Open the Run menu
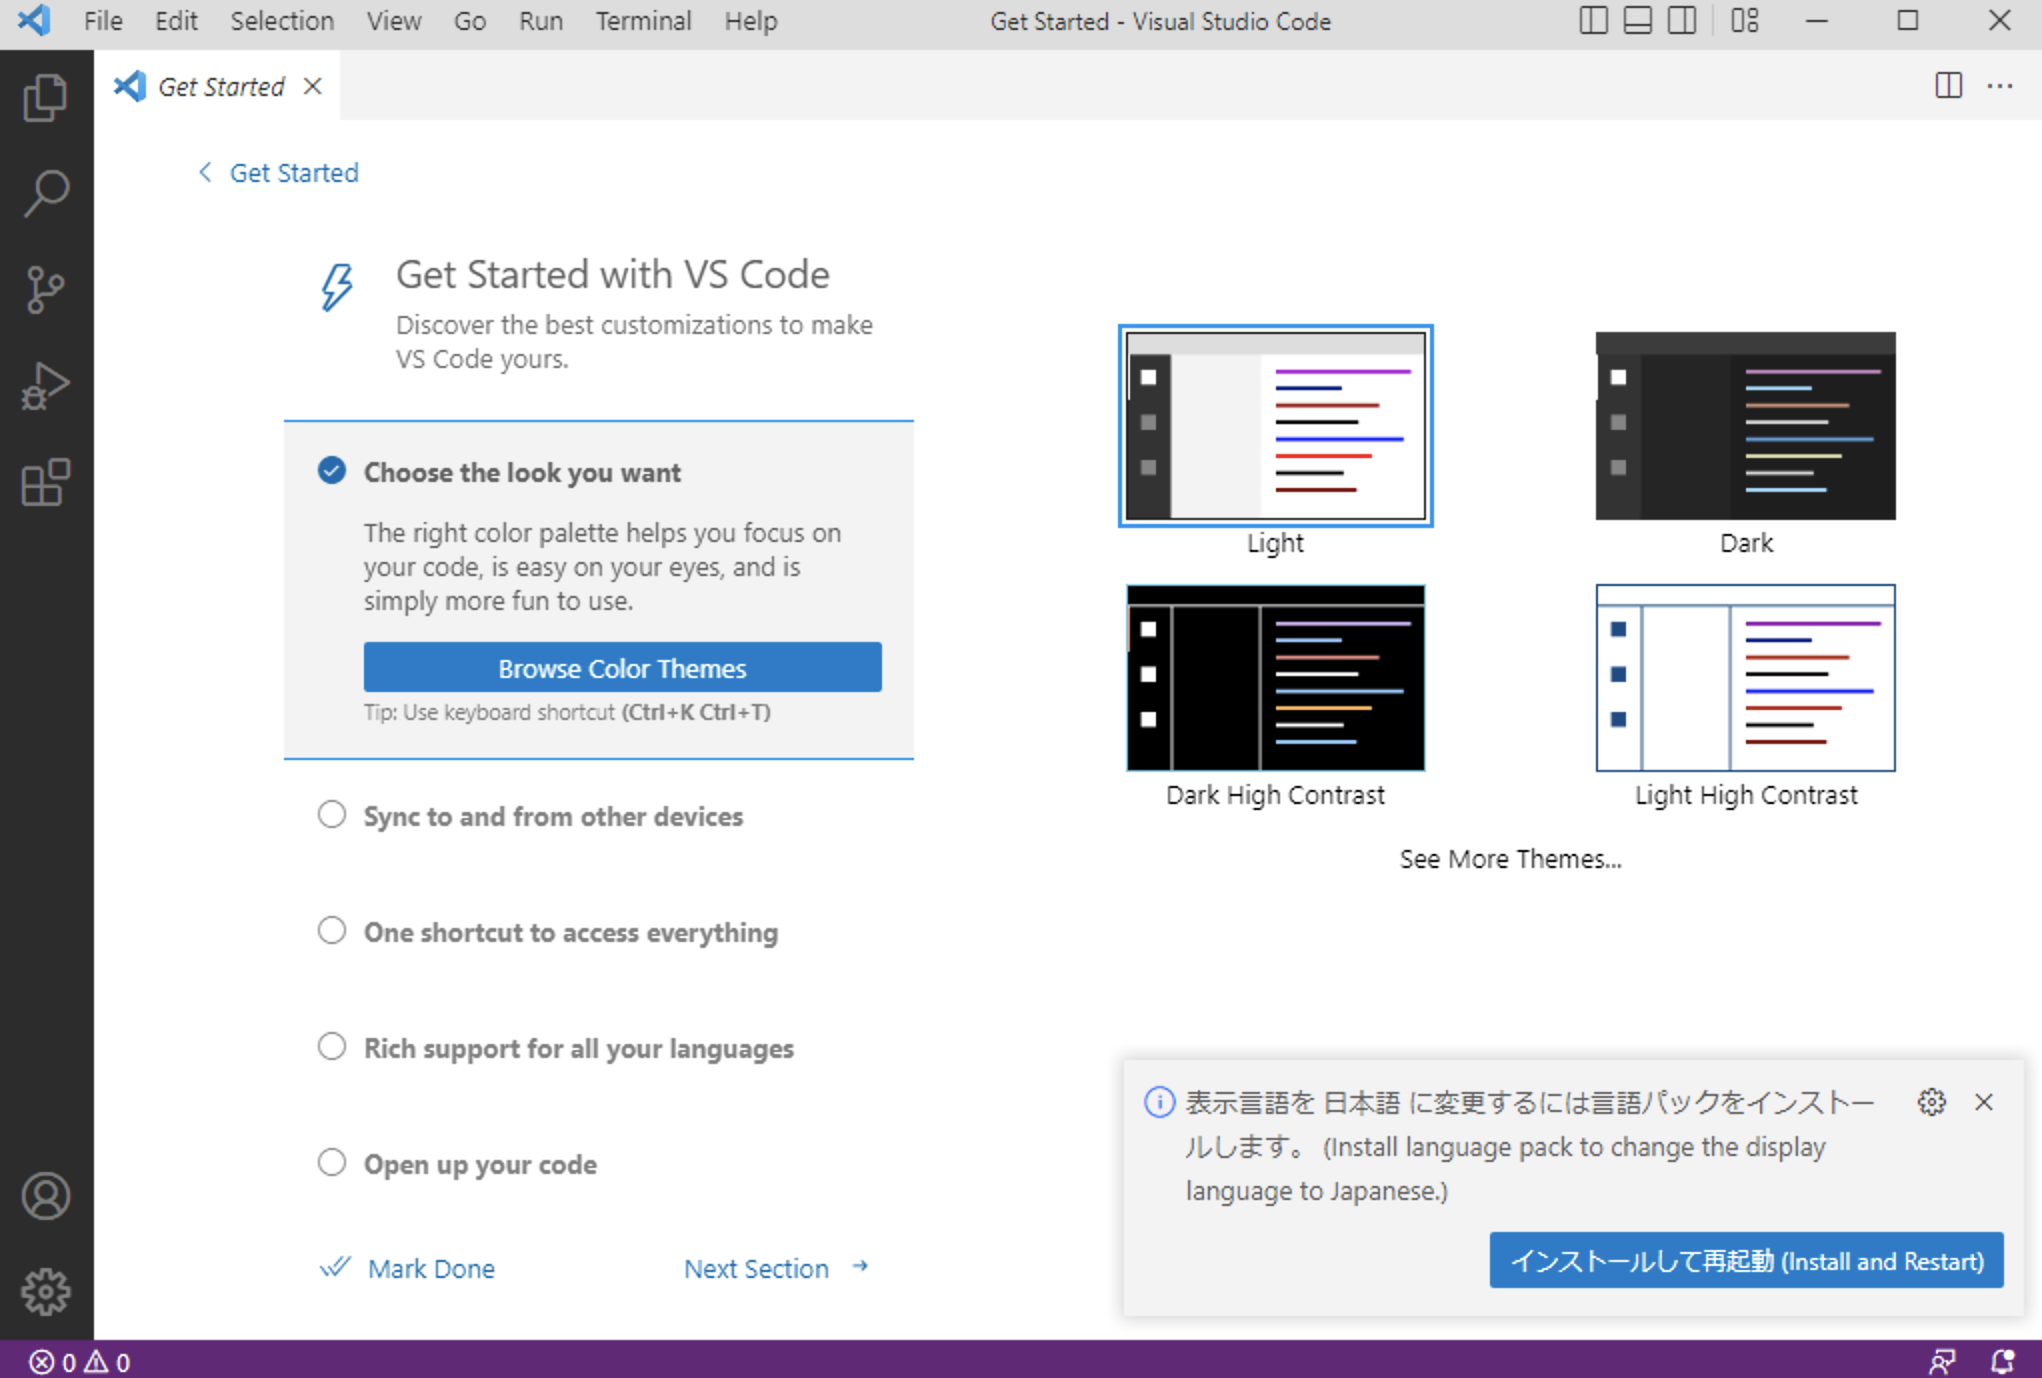Screen dimensions: 2042x1378 [541, 21]
